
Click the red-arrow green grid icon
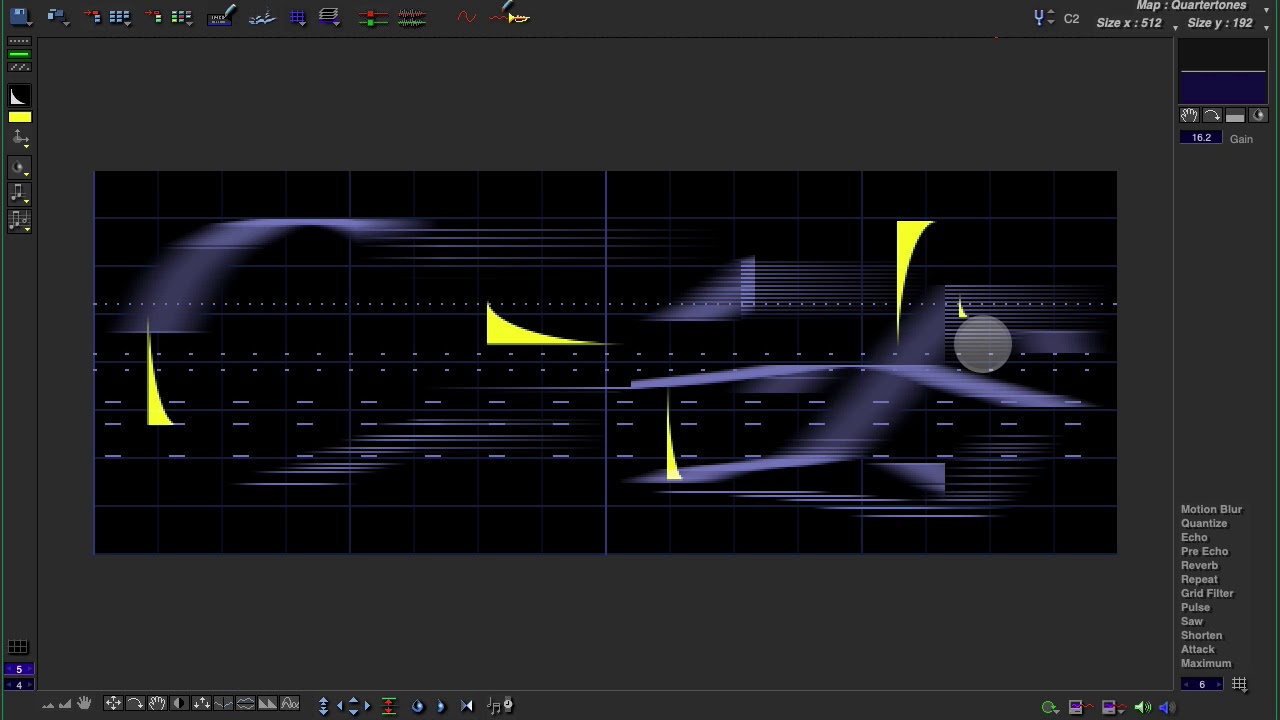pyautogui.click(x=154, y=17)
